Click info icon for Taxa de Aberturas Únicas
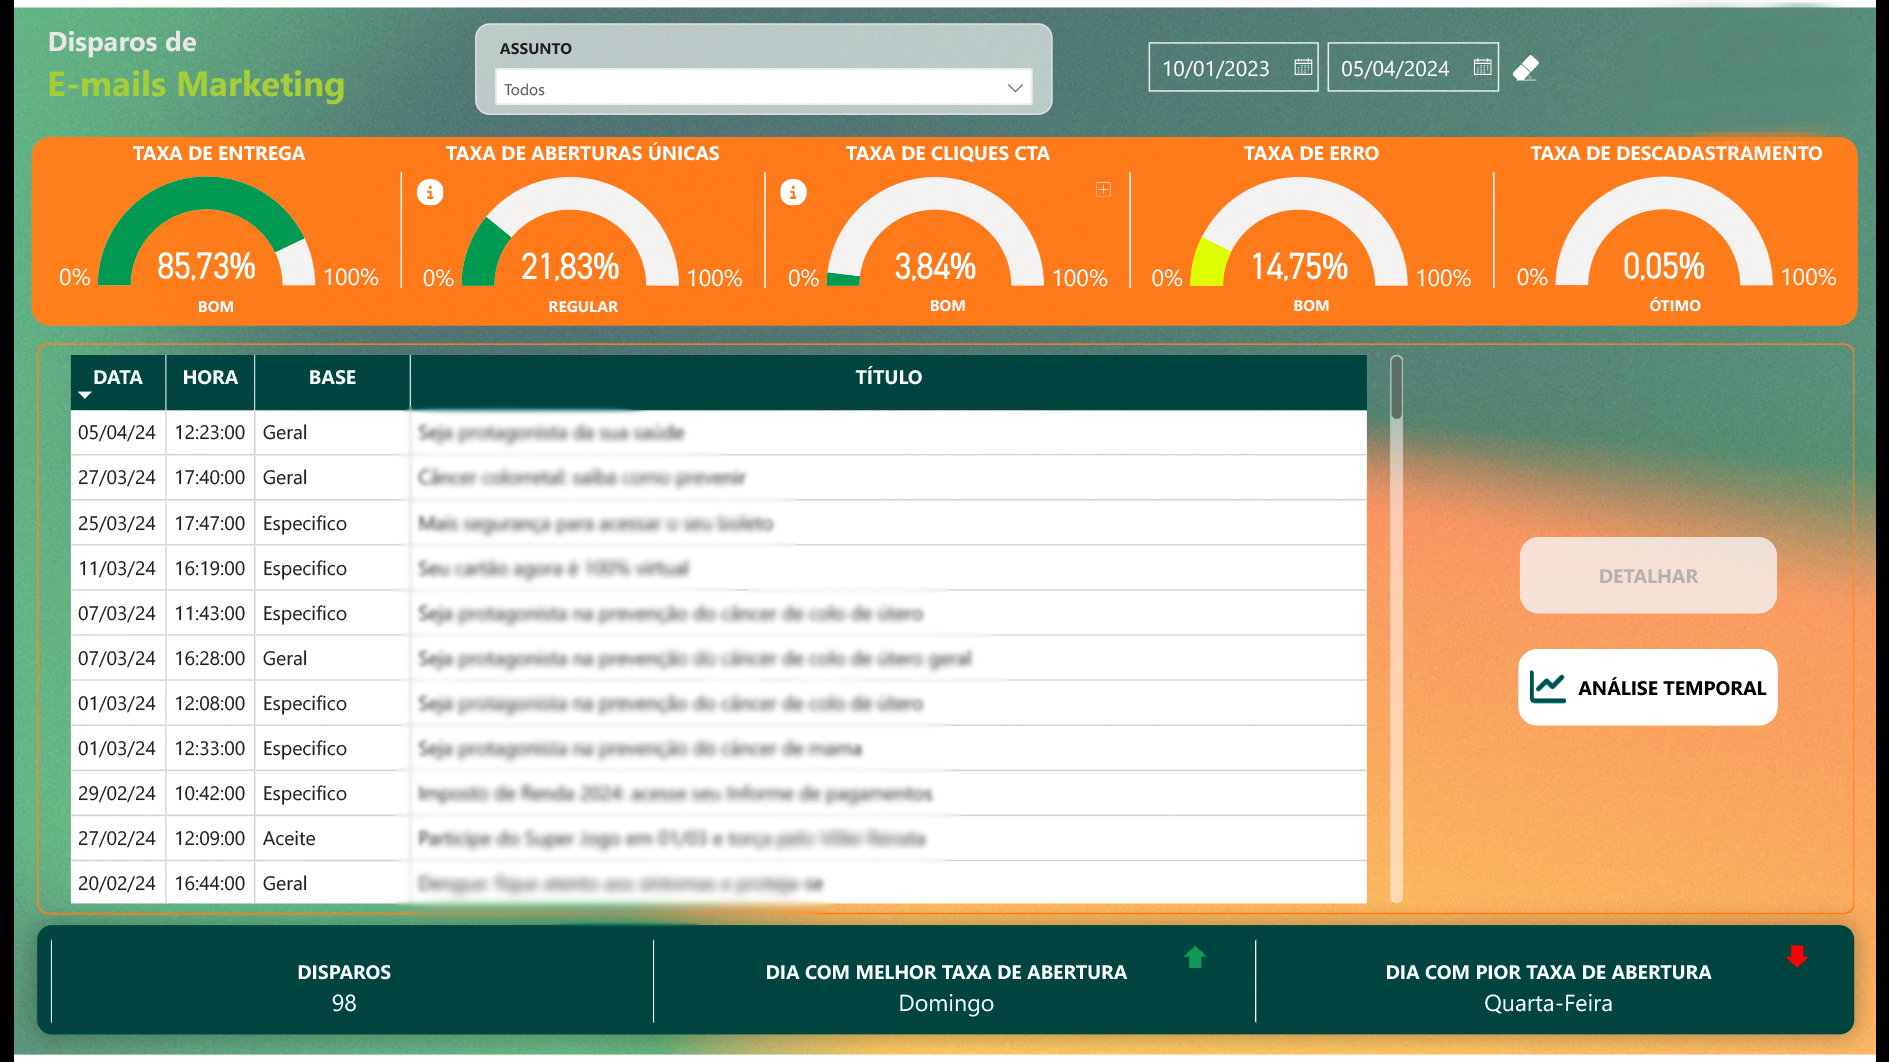This screenshot has width=1889, height=1062. (x=430, y=192)
